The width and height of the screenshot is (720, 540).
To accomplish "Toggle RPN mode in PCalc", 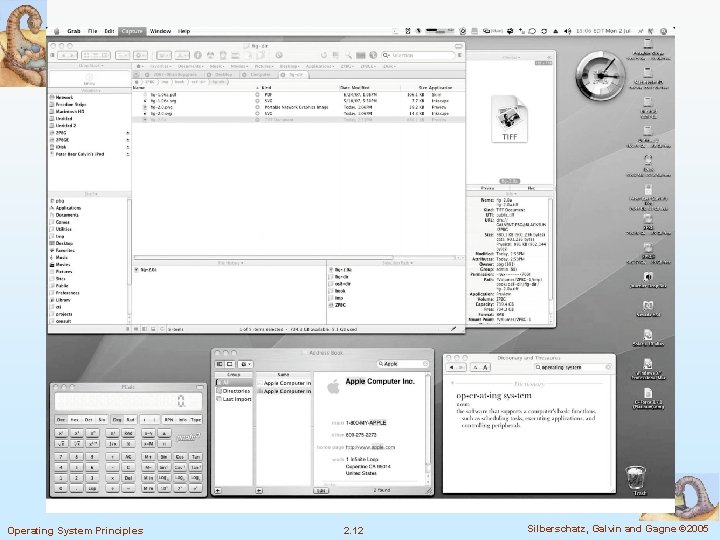I will 169,420.
